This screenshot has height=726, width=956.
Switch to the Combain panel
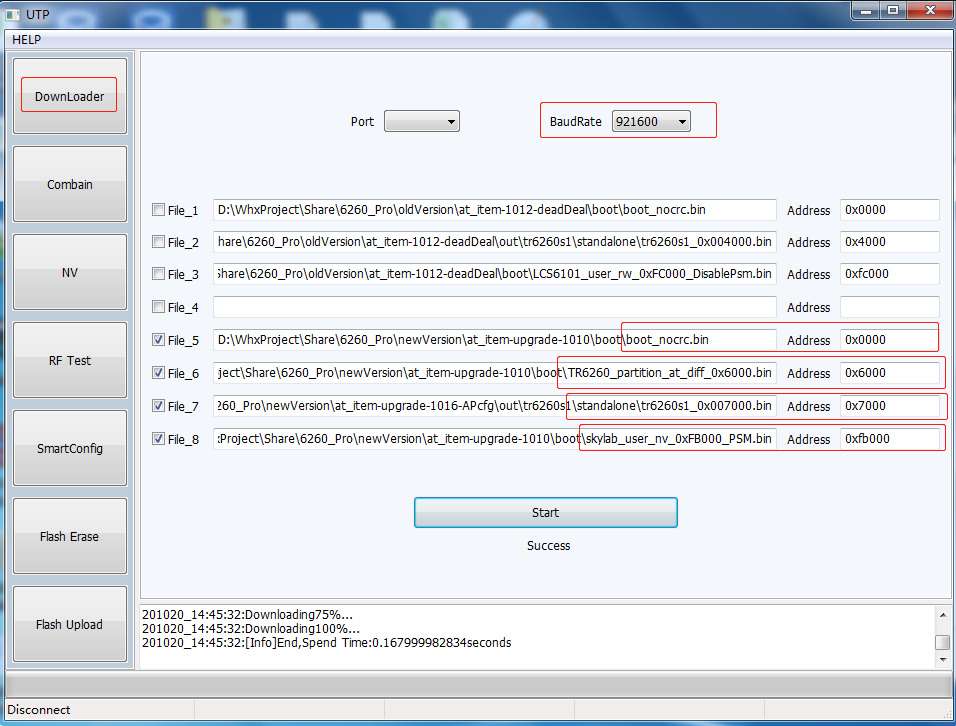click(70, 184)
